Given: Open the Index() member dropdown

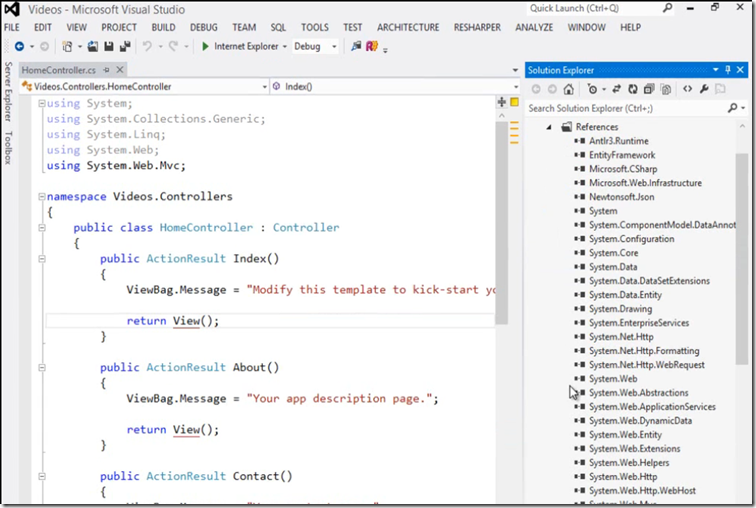Looking at the screenshot, I should tap(515, 87).
